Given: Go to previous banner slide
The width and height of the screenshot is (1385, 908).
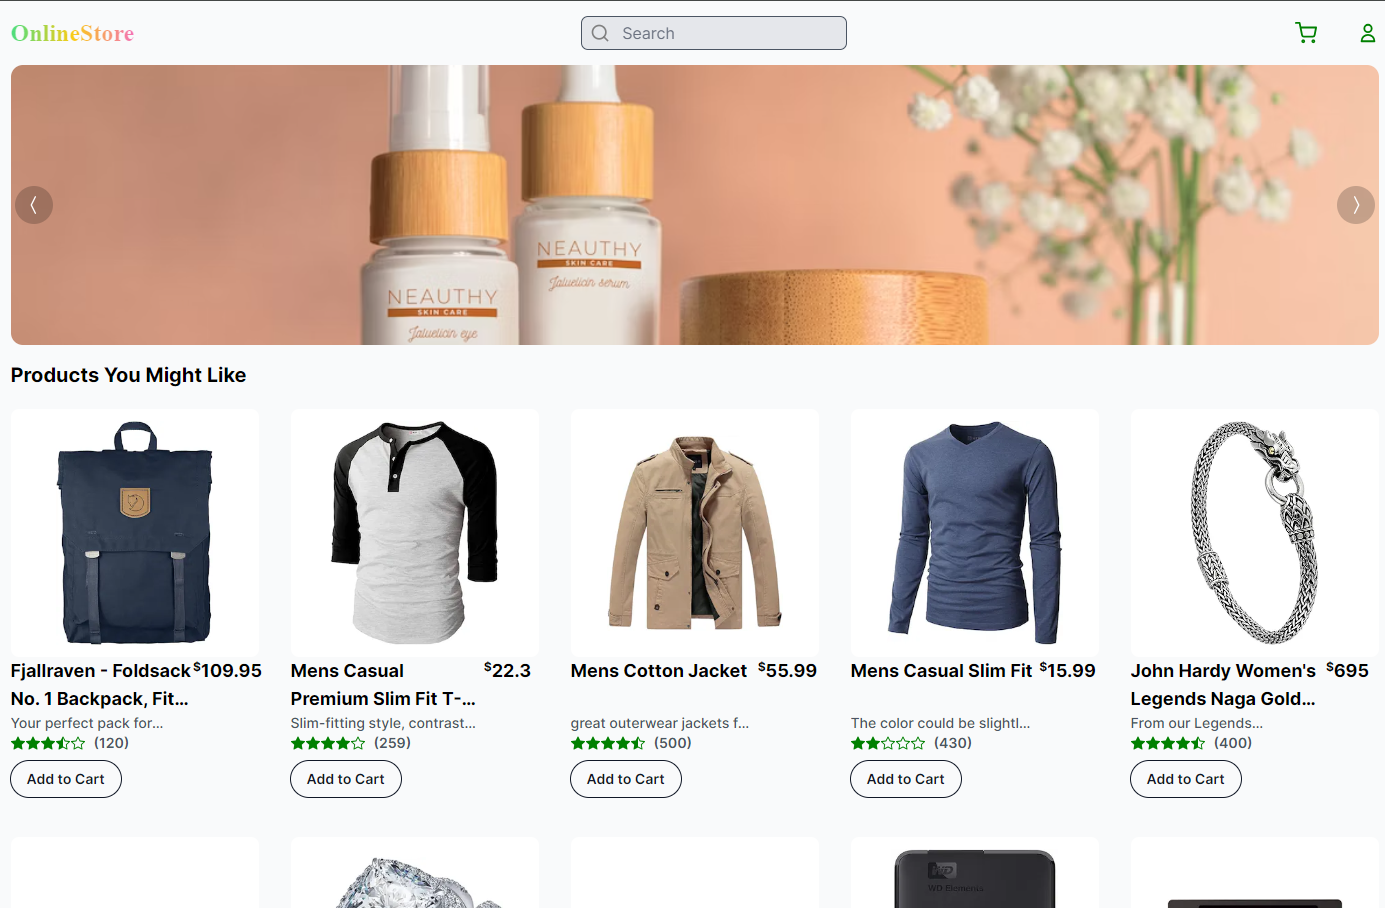Looking at the screenshot, I should click(34, 205).
